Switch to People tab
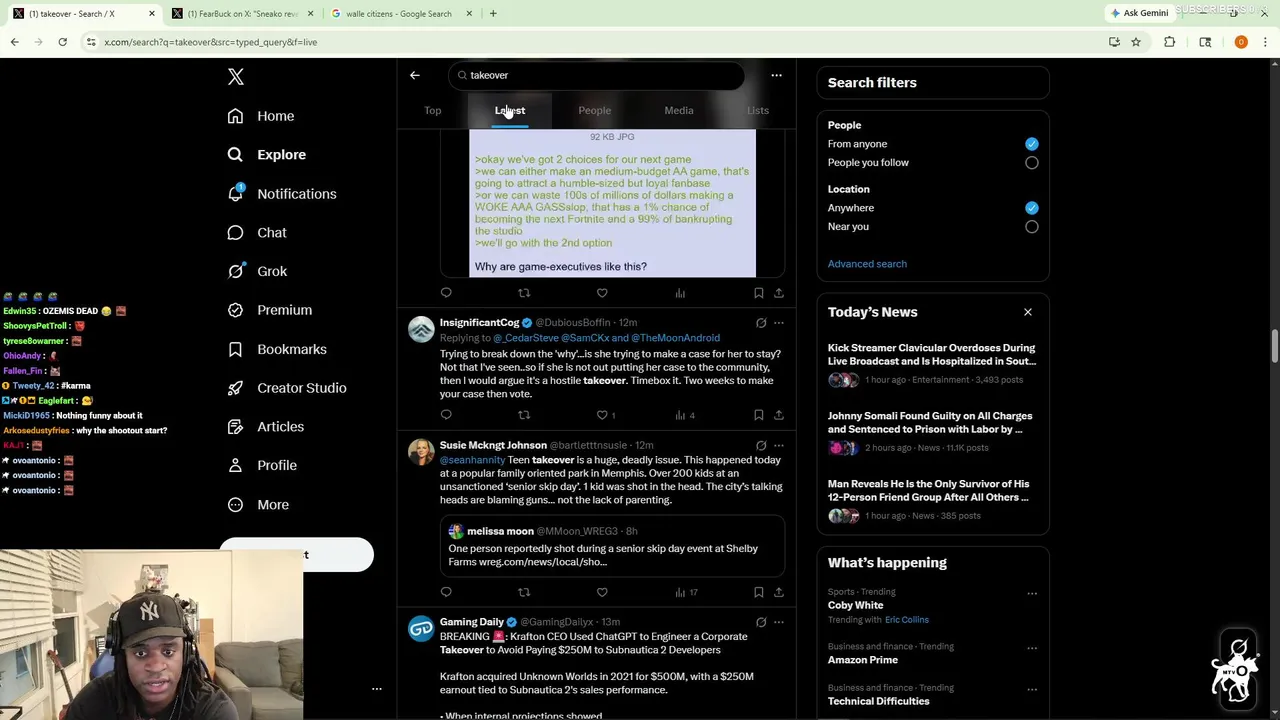The image size is (1280, 720). tap(594, 111)
